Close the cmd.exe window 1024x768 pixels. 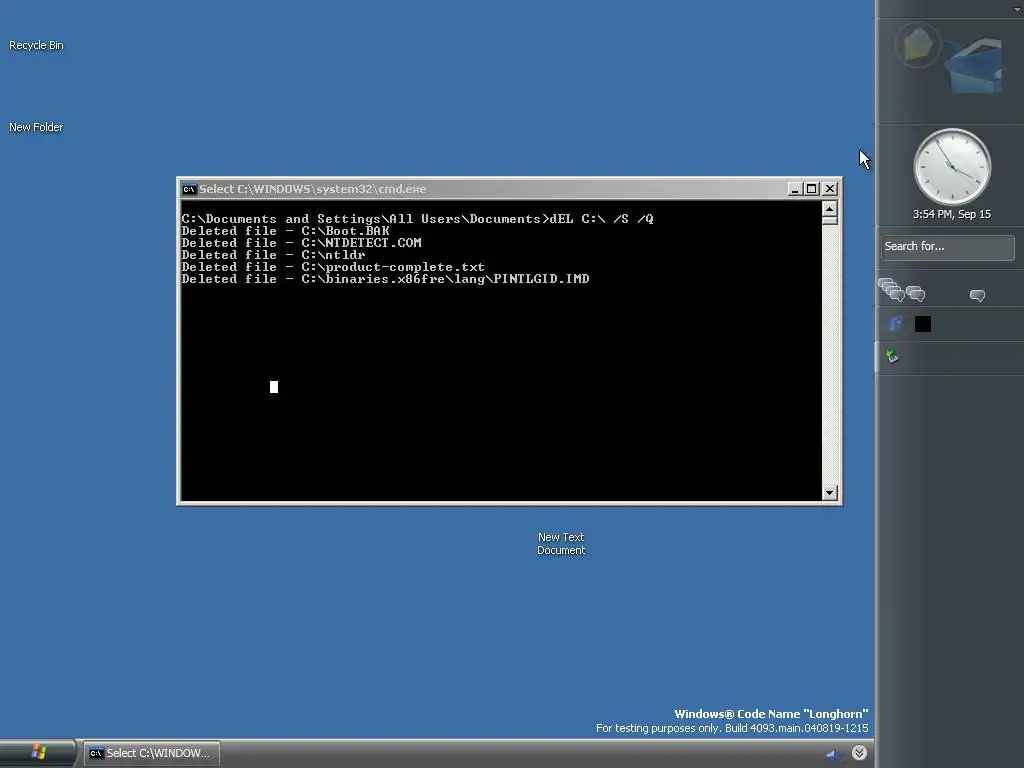tap(830, 189)
